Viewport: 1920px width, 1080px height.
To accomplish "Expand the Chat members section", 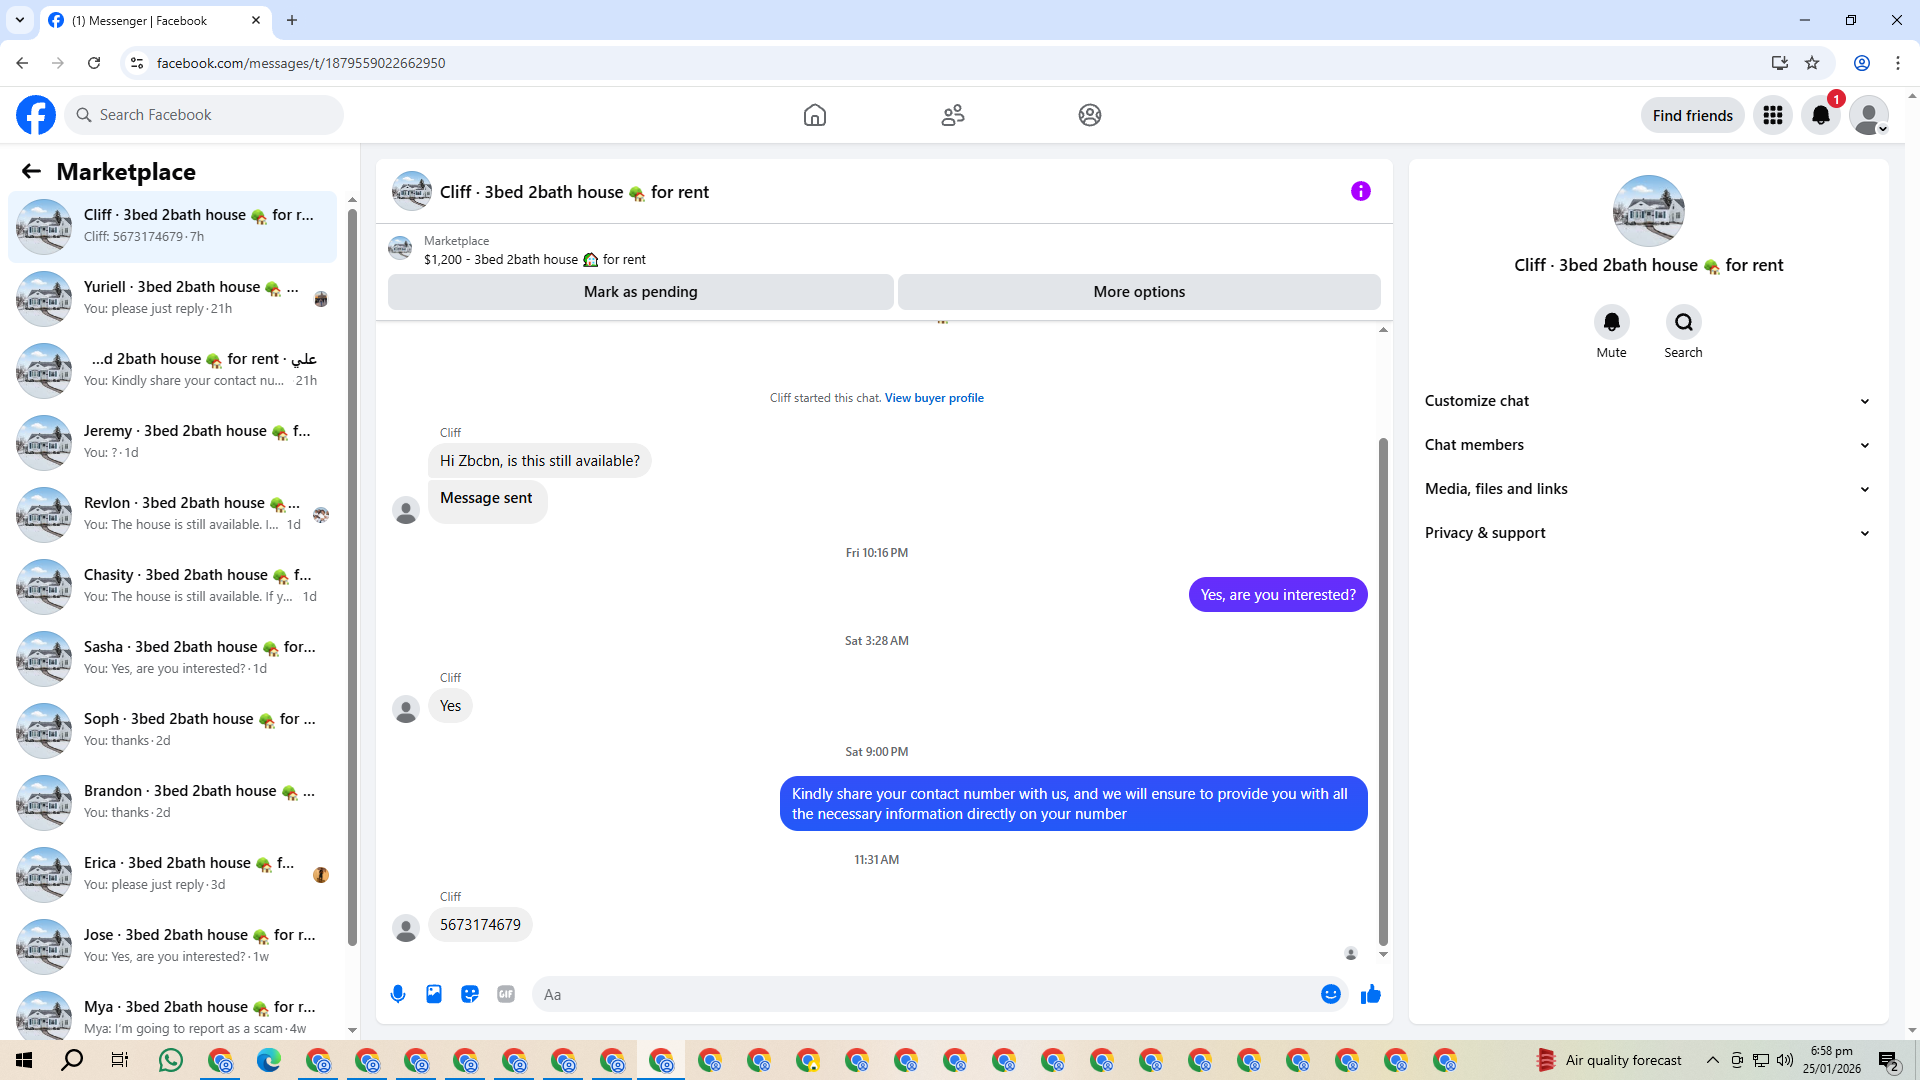I will [x=1648, y=445].
